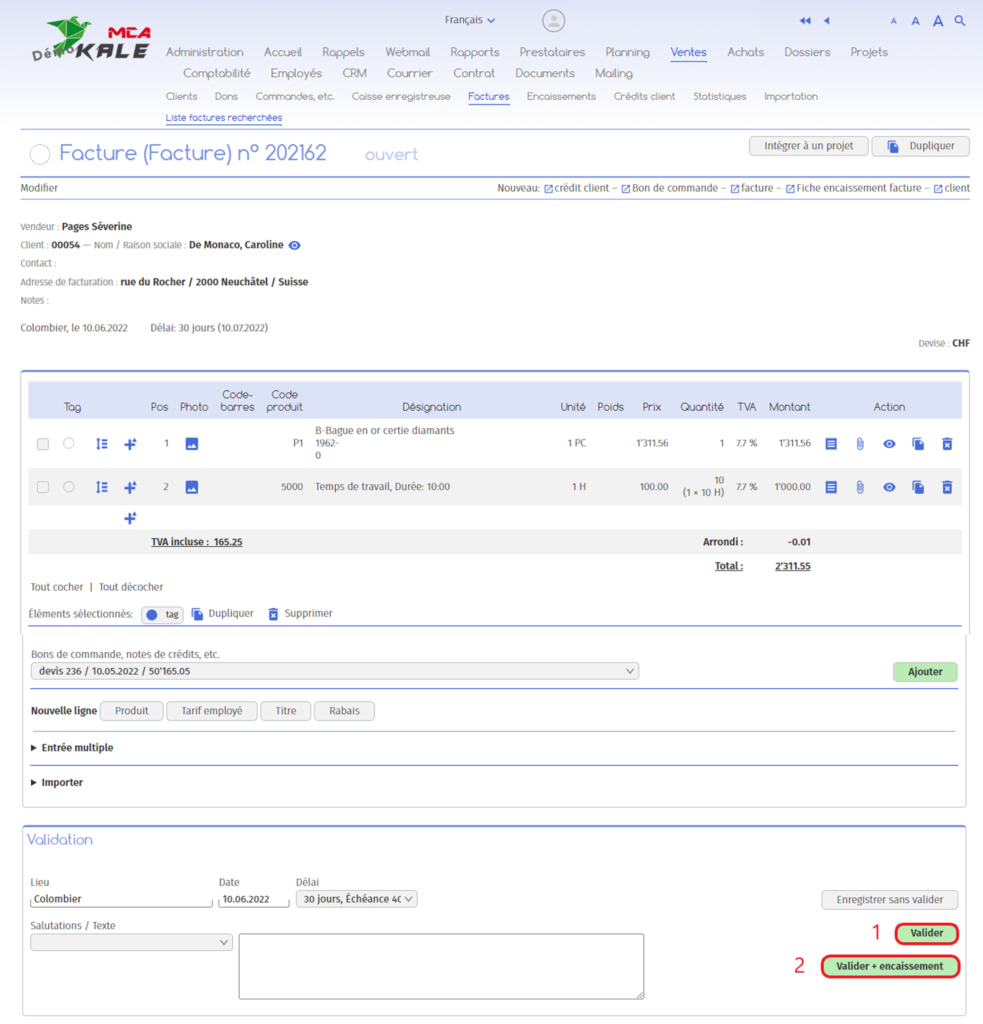Viewport: 983px width, 1024px height.
Task: Click the Date field 10.06.2022
Action: click(254, 899)
